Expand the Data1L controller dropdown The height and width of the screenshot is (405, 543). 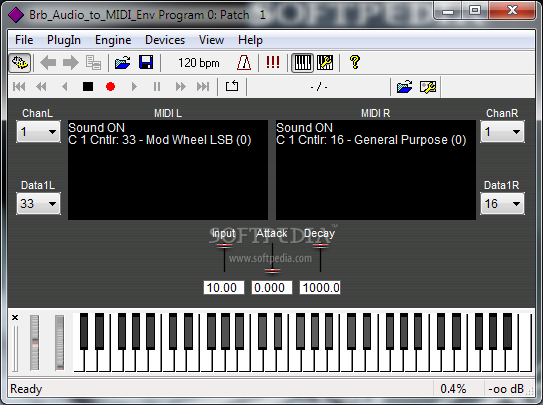[38, 204]
